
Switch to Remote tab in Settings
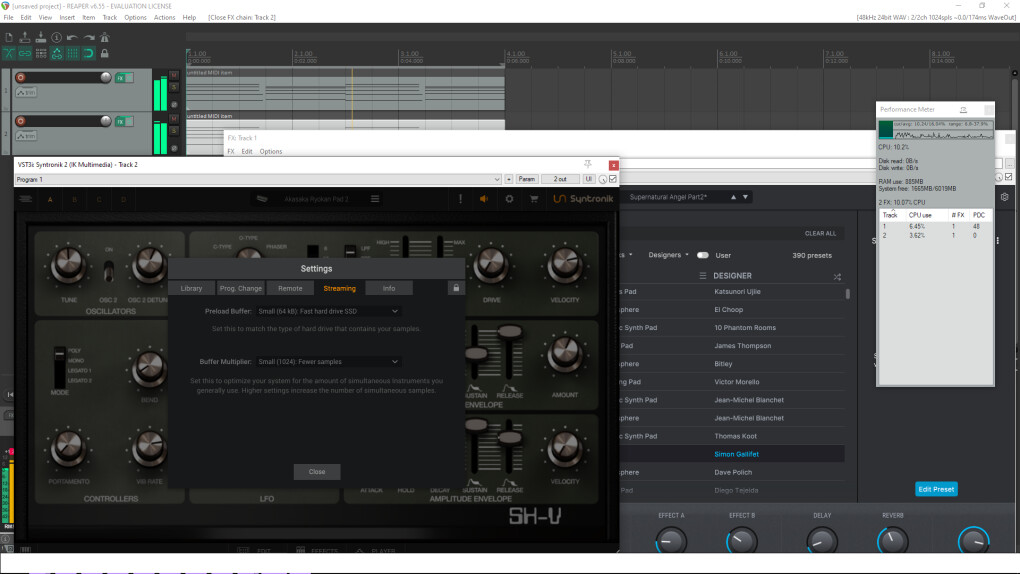(x=290, y=288)
